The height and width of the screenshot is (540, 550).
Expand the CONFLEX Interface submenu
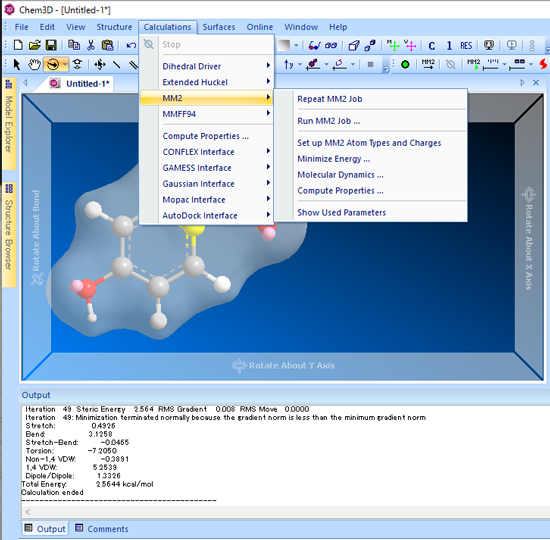[206, 152]
